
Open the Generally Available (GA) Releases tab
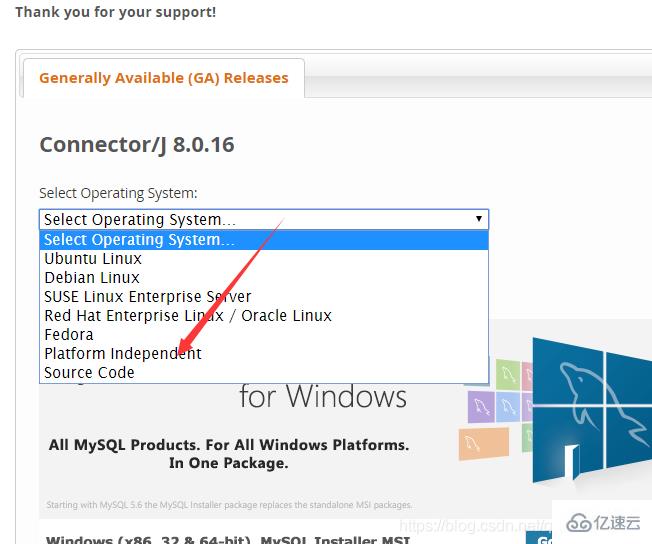coord(163,78)
